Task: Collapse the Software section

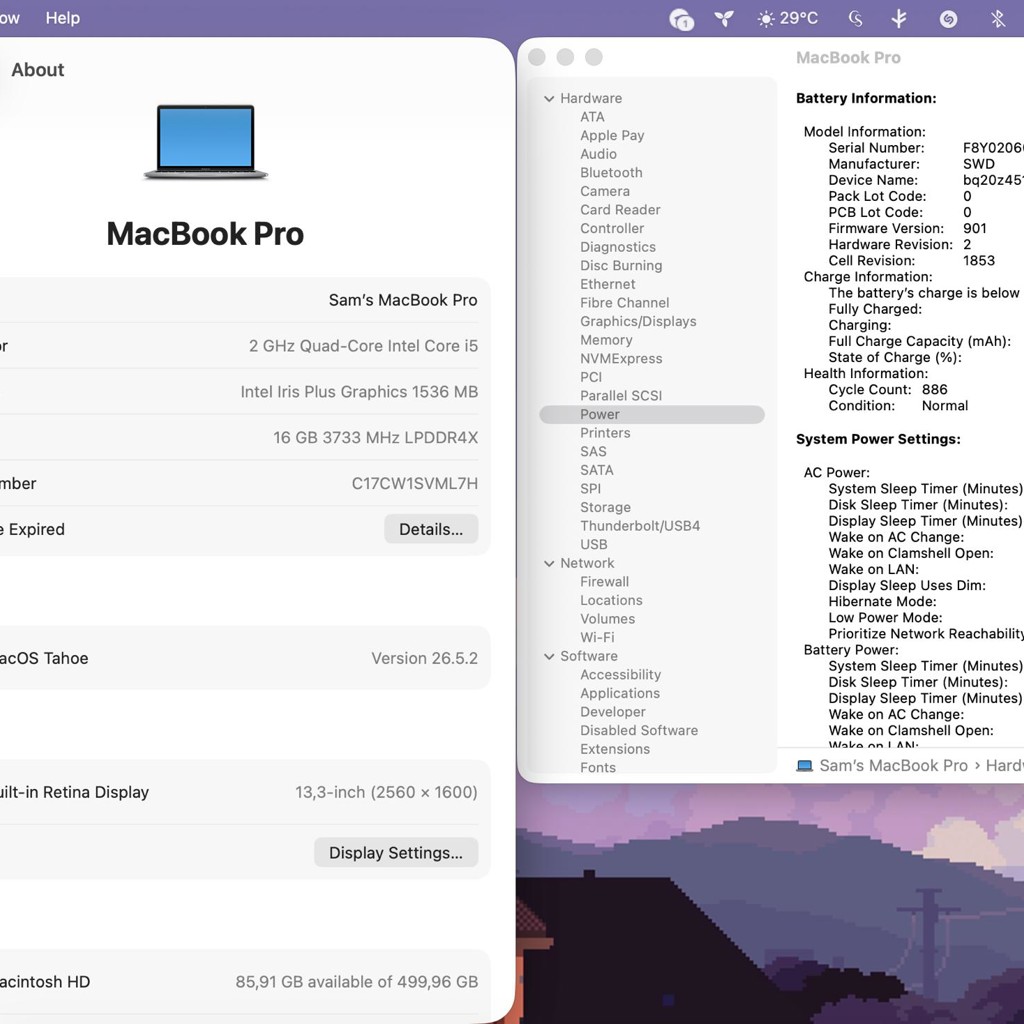Action: (549, 656)
